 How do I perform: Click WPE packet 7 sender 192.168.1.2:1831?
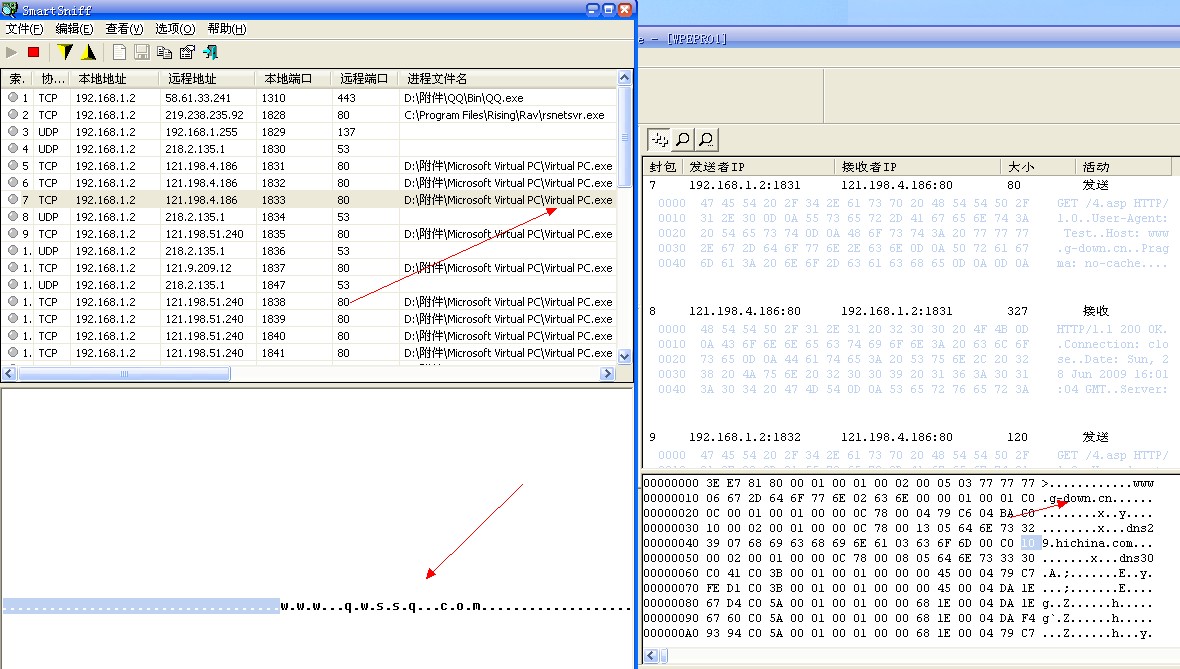[x=744, y=185]
